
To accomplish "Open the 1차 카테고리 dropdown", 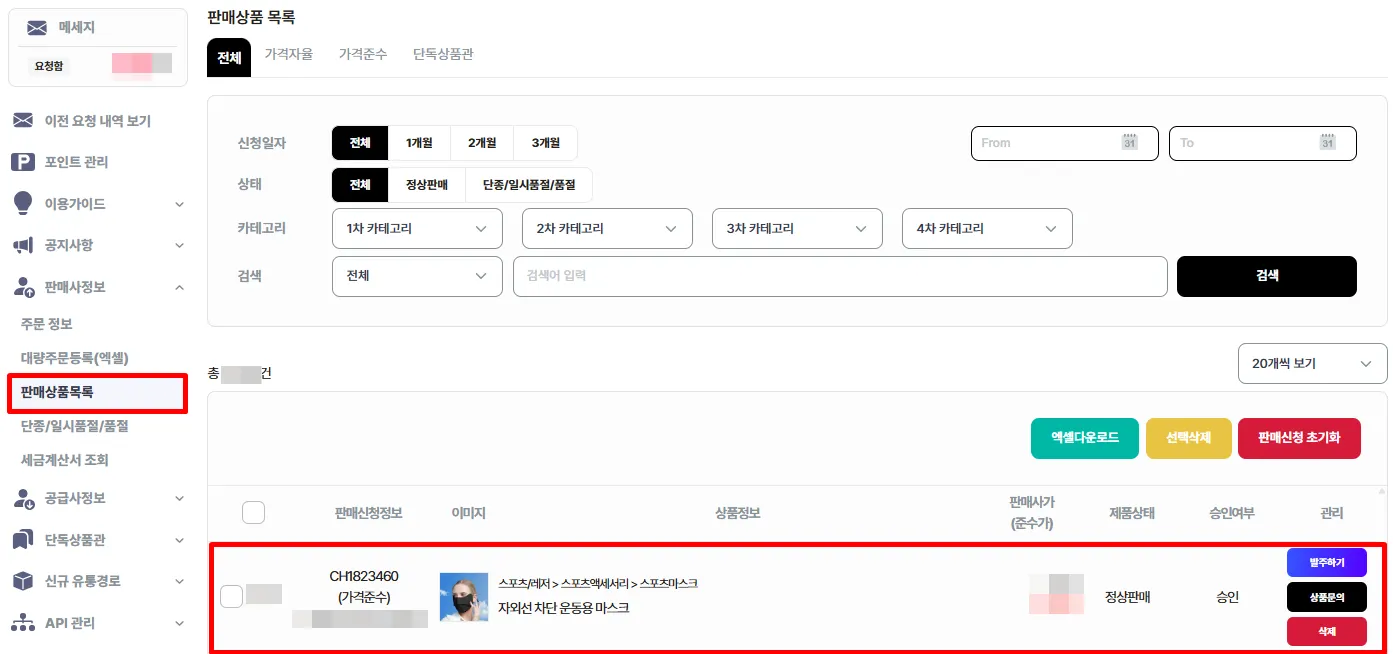I will coord(417,228).
